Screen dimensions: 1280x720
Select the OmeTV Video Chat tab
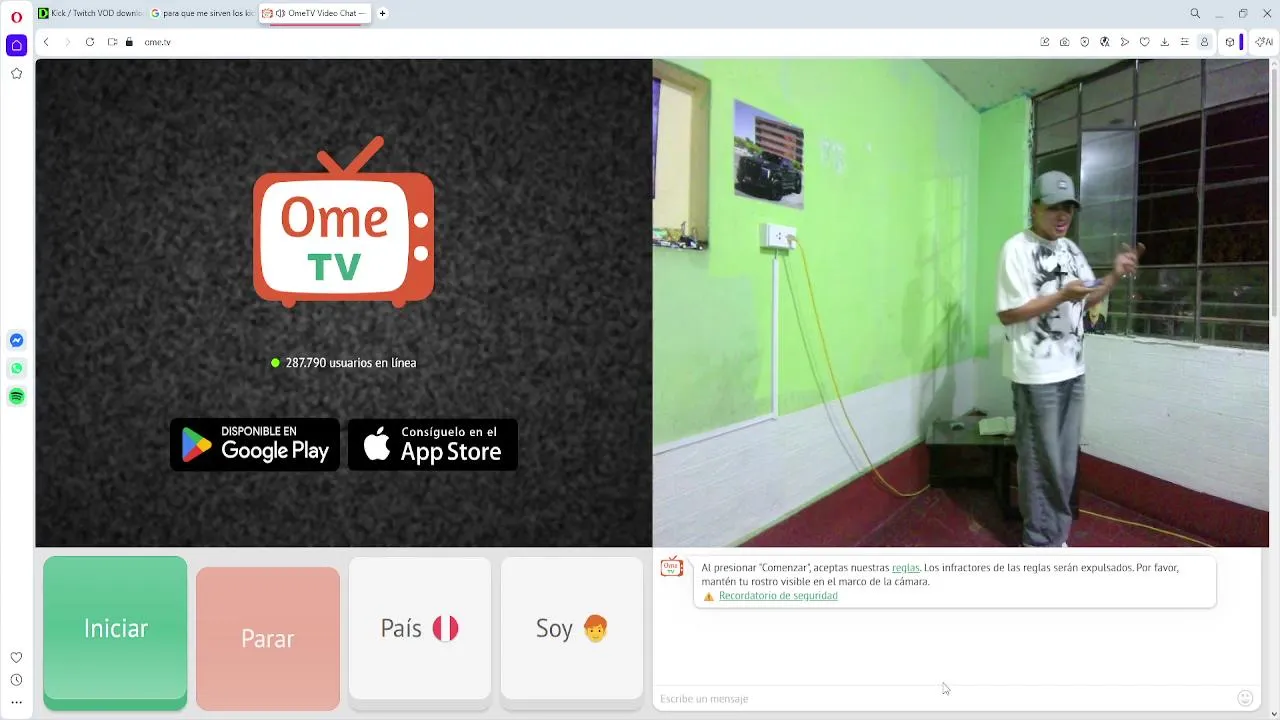point(315,14)
